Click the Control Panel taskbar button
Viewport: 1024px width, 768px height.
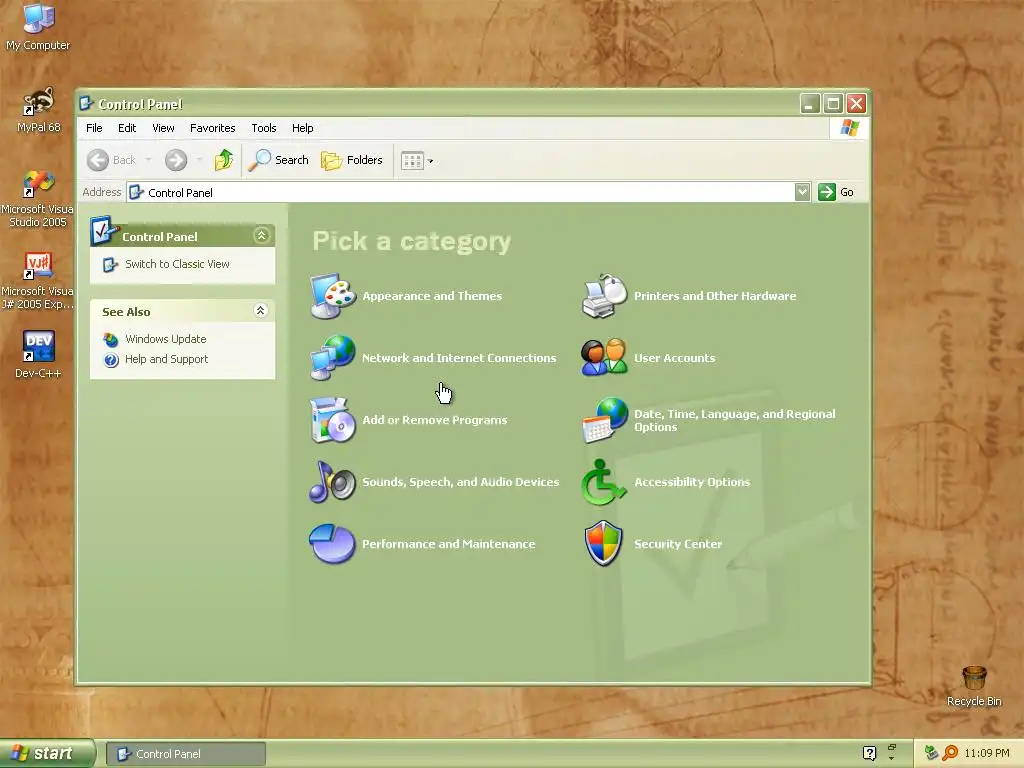pyautogui.click(x=185, y=754)
